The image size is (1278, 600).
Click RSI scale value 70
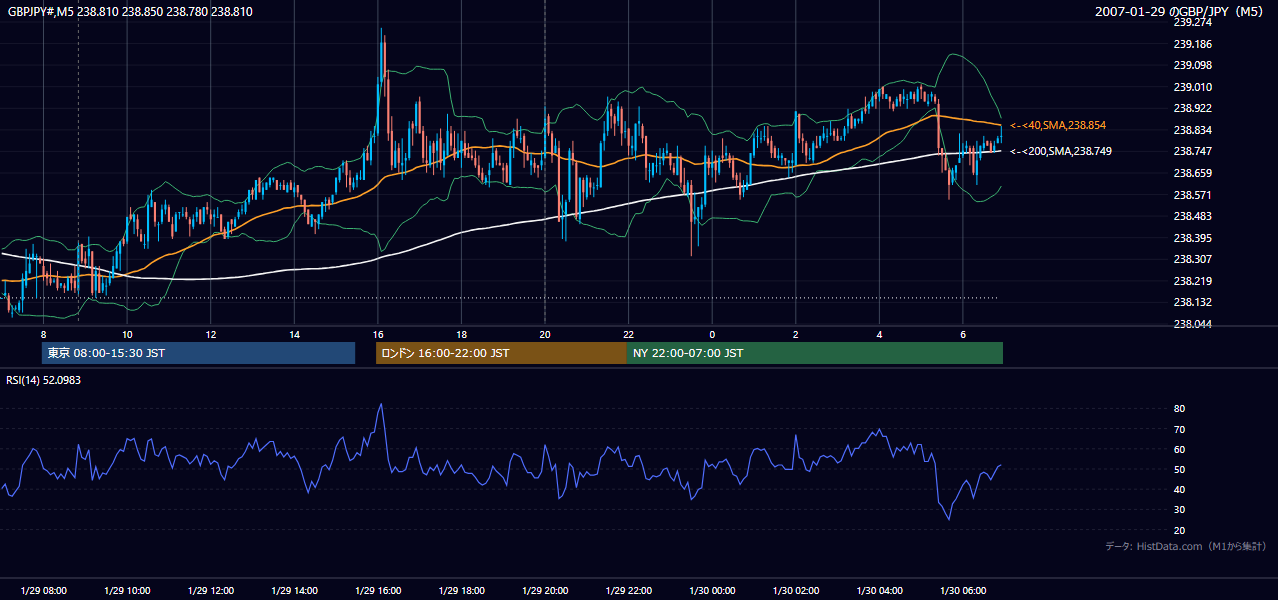tap(1179, 429)
